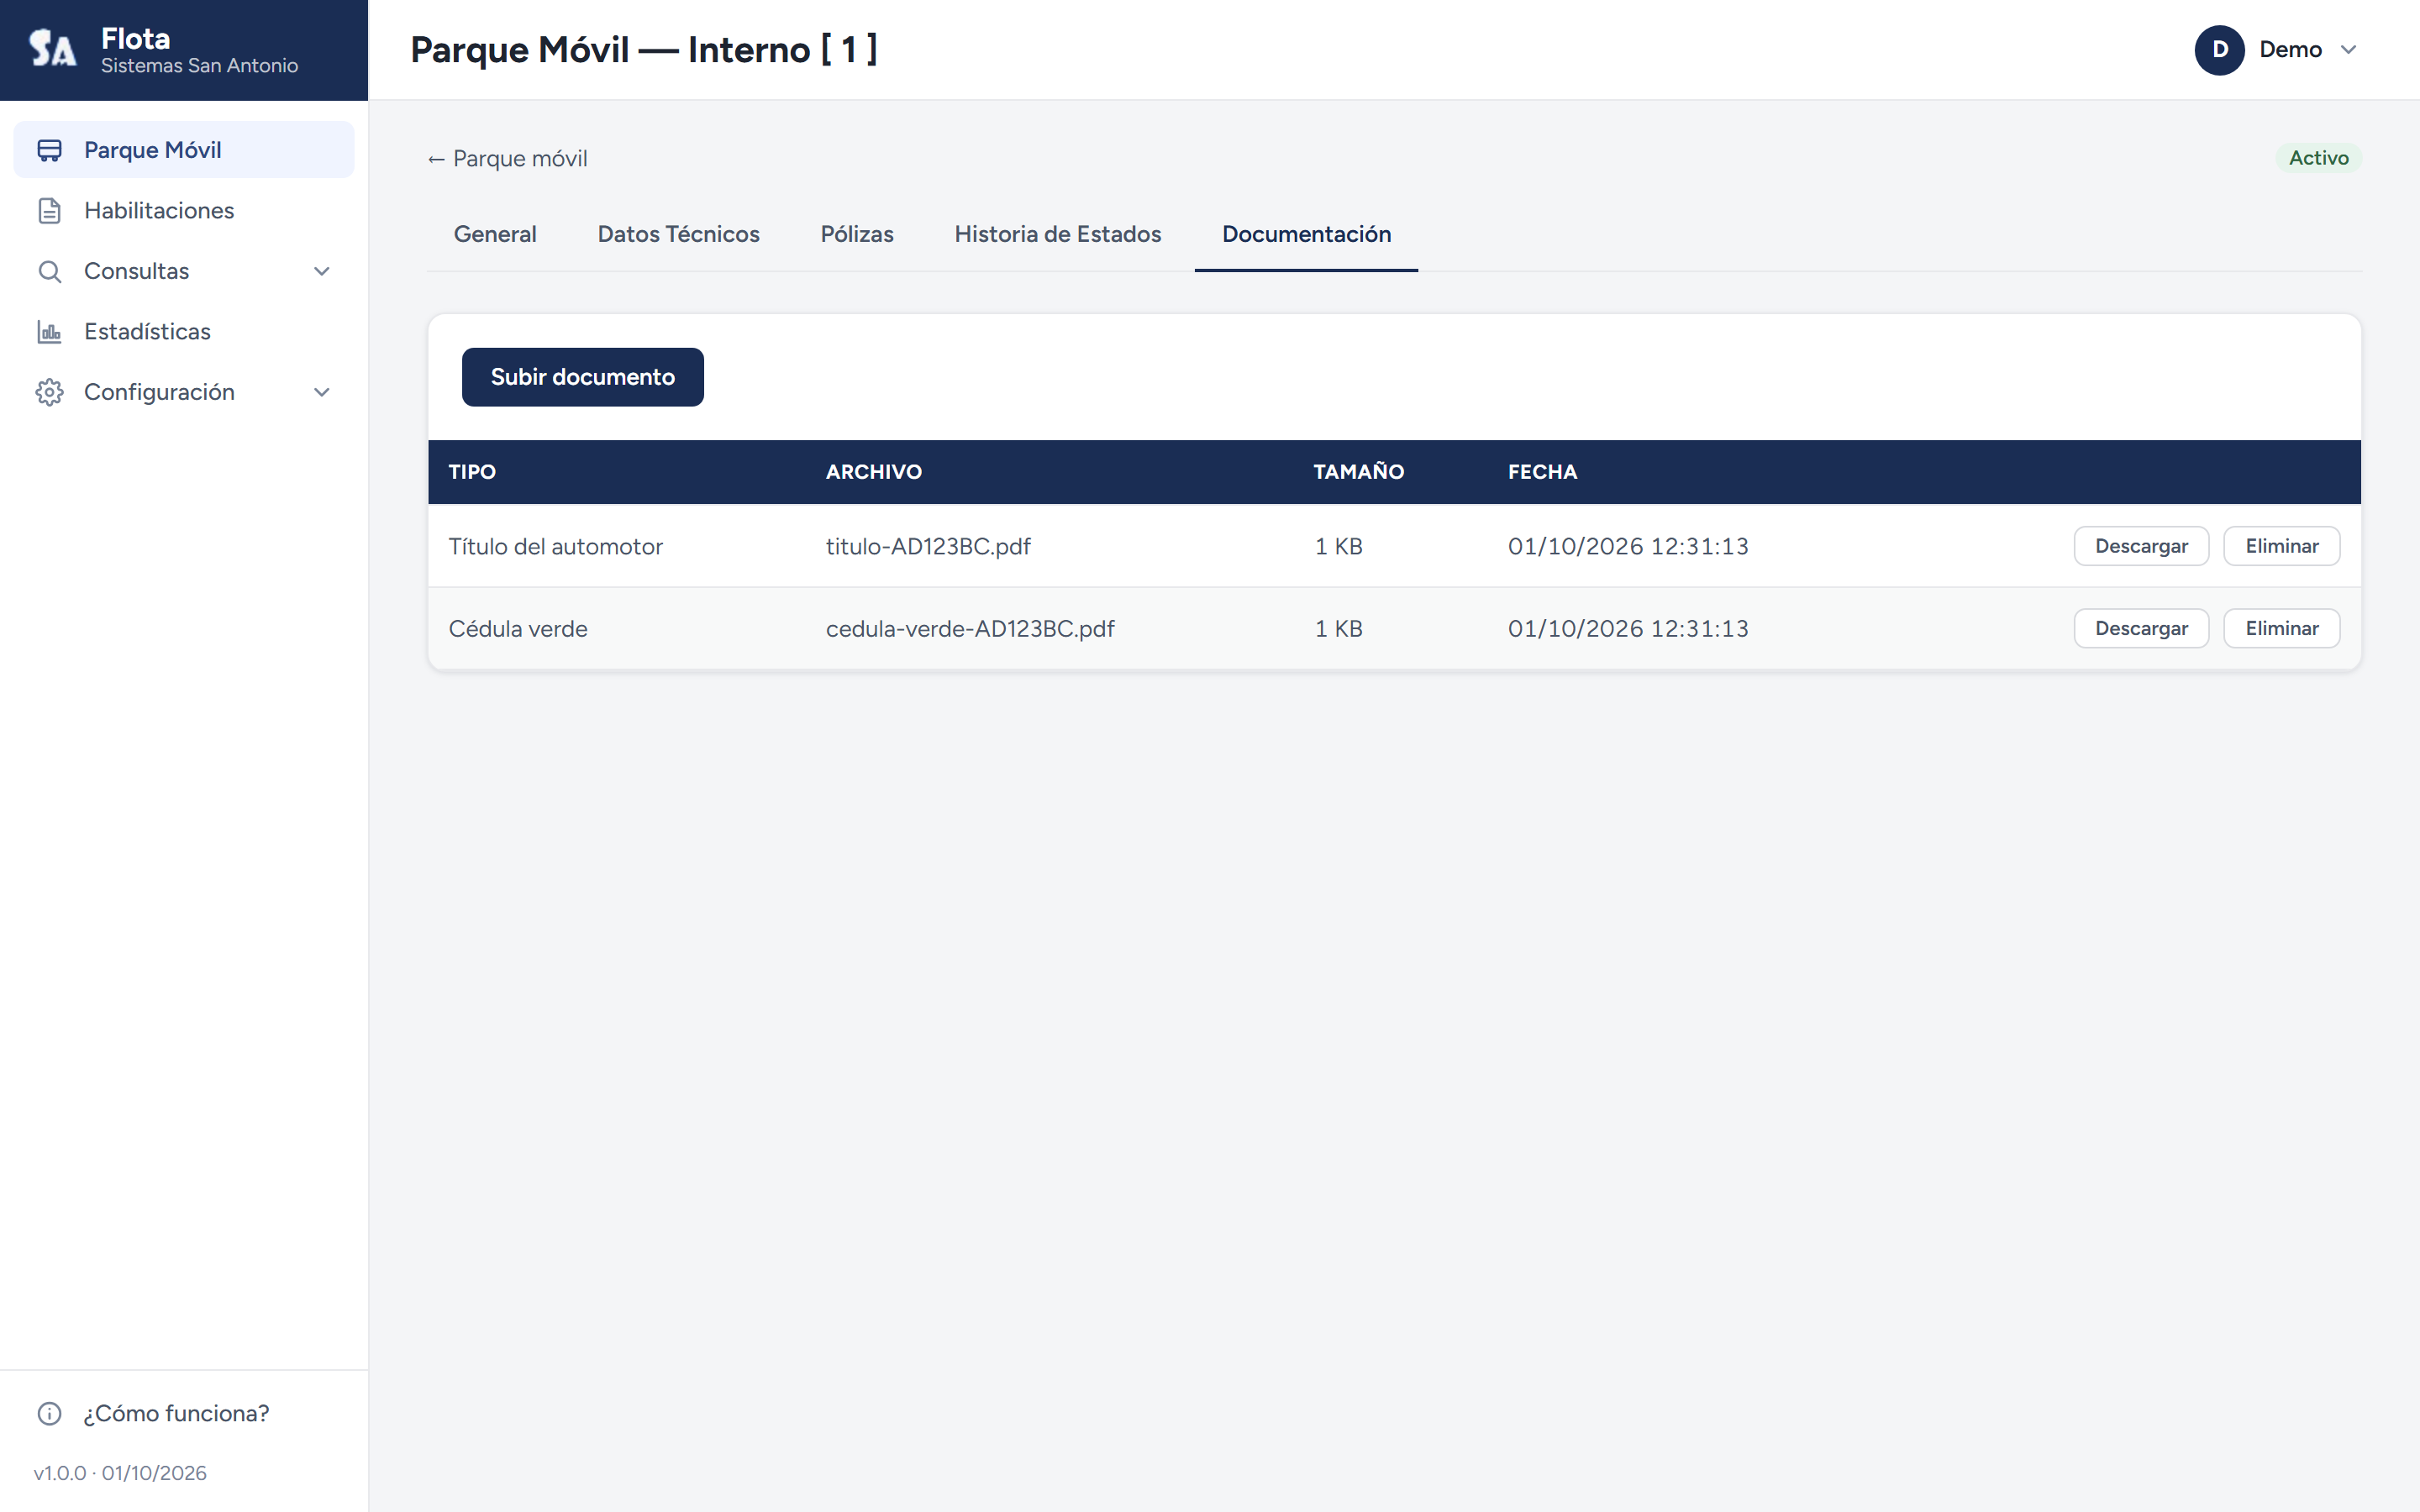Click the document icon beside Habilitaciones

click(x=49, y=211)
